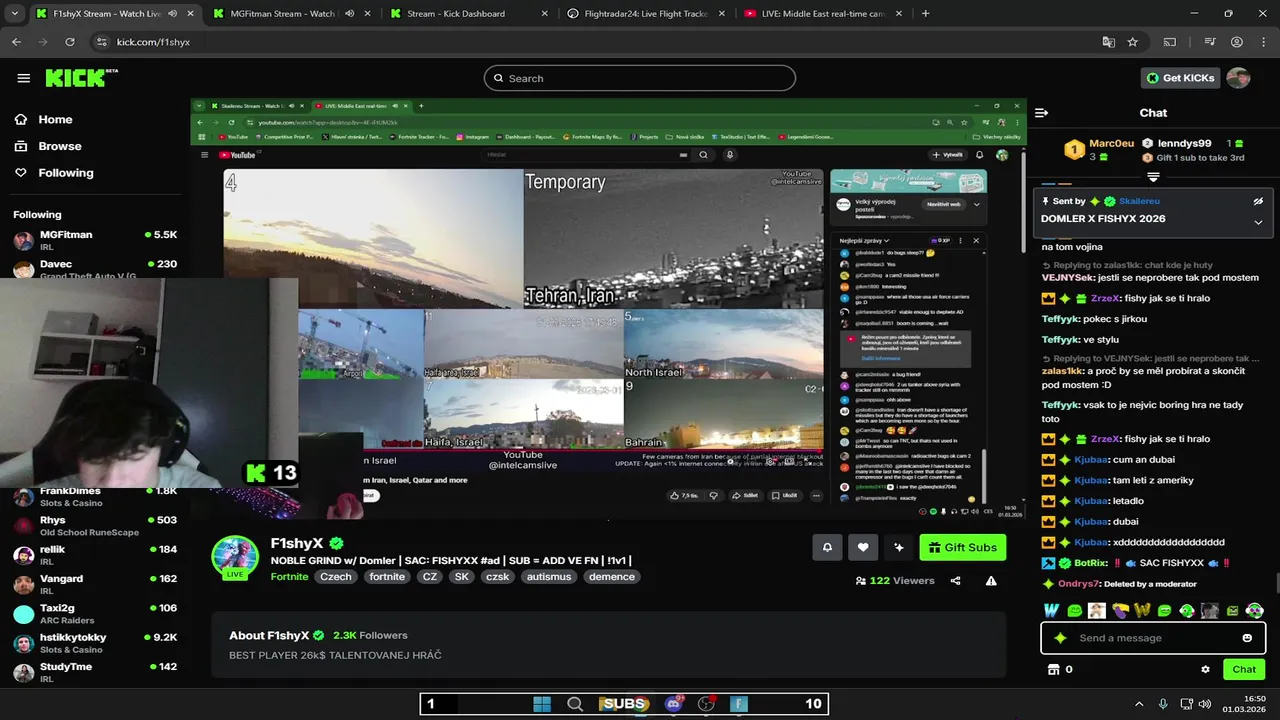This screenshot has width=1280, height=720.
Task: Open Windows Start menu
Action: click(x=542, y=704)
